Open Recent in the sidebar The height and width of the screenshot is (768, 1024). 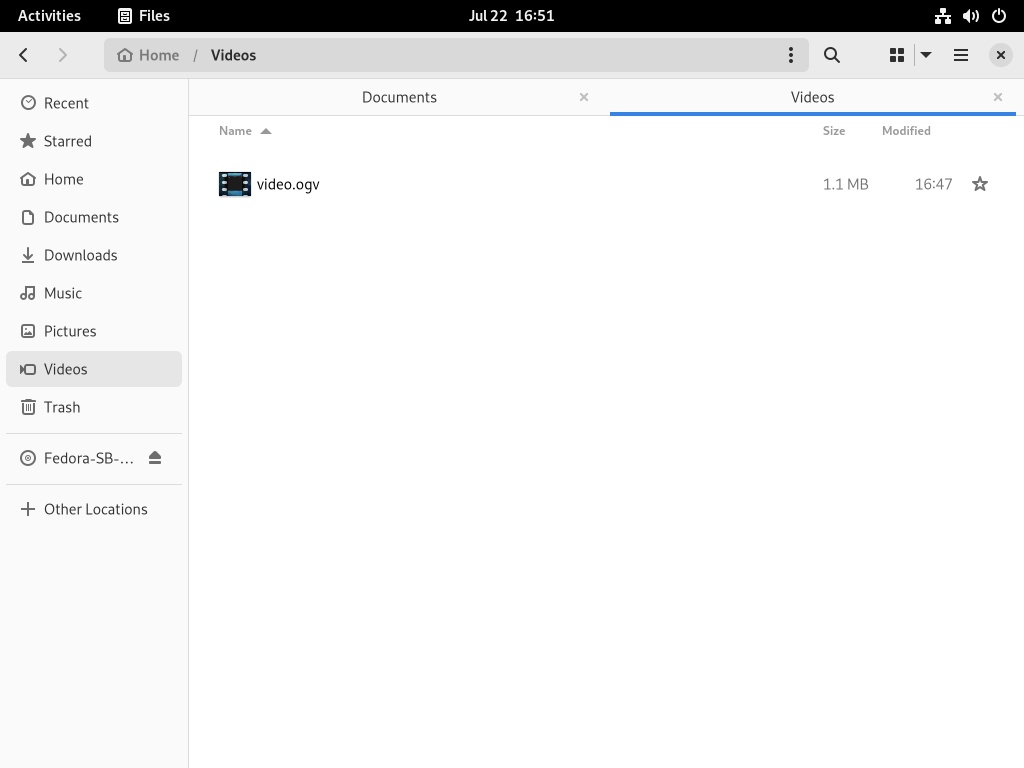(x=94, y=103)
